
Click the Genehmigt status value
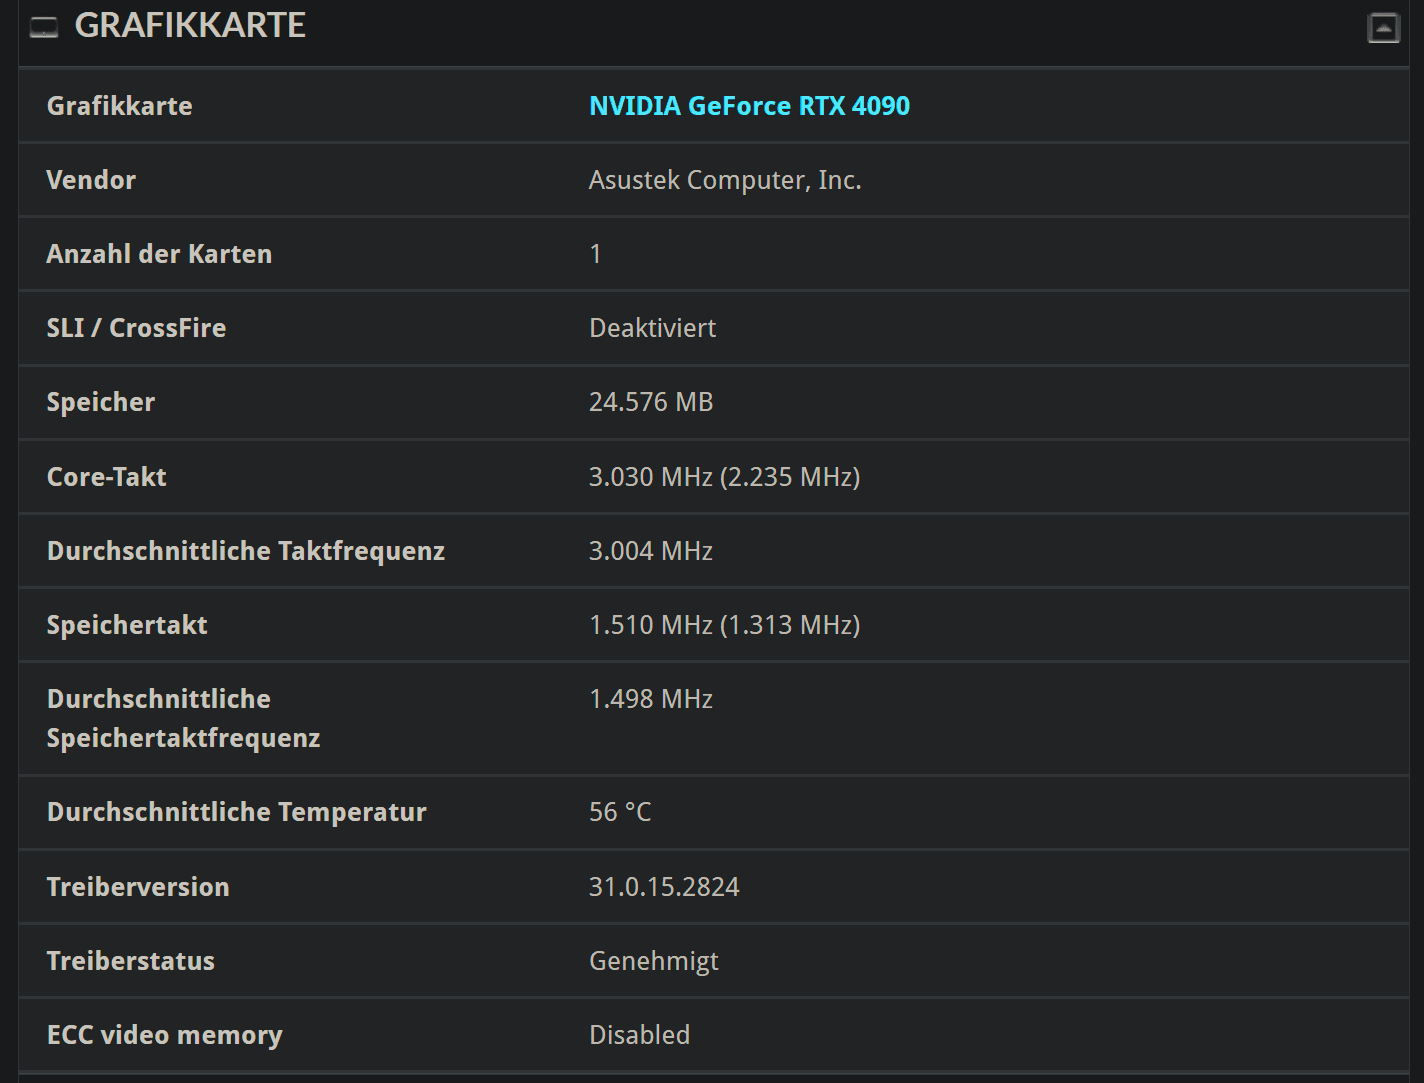point(654,961)
